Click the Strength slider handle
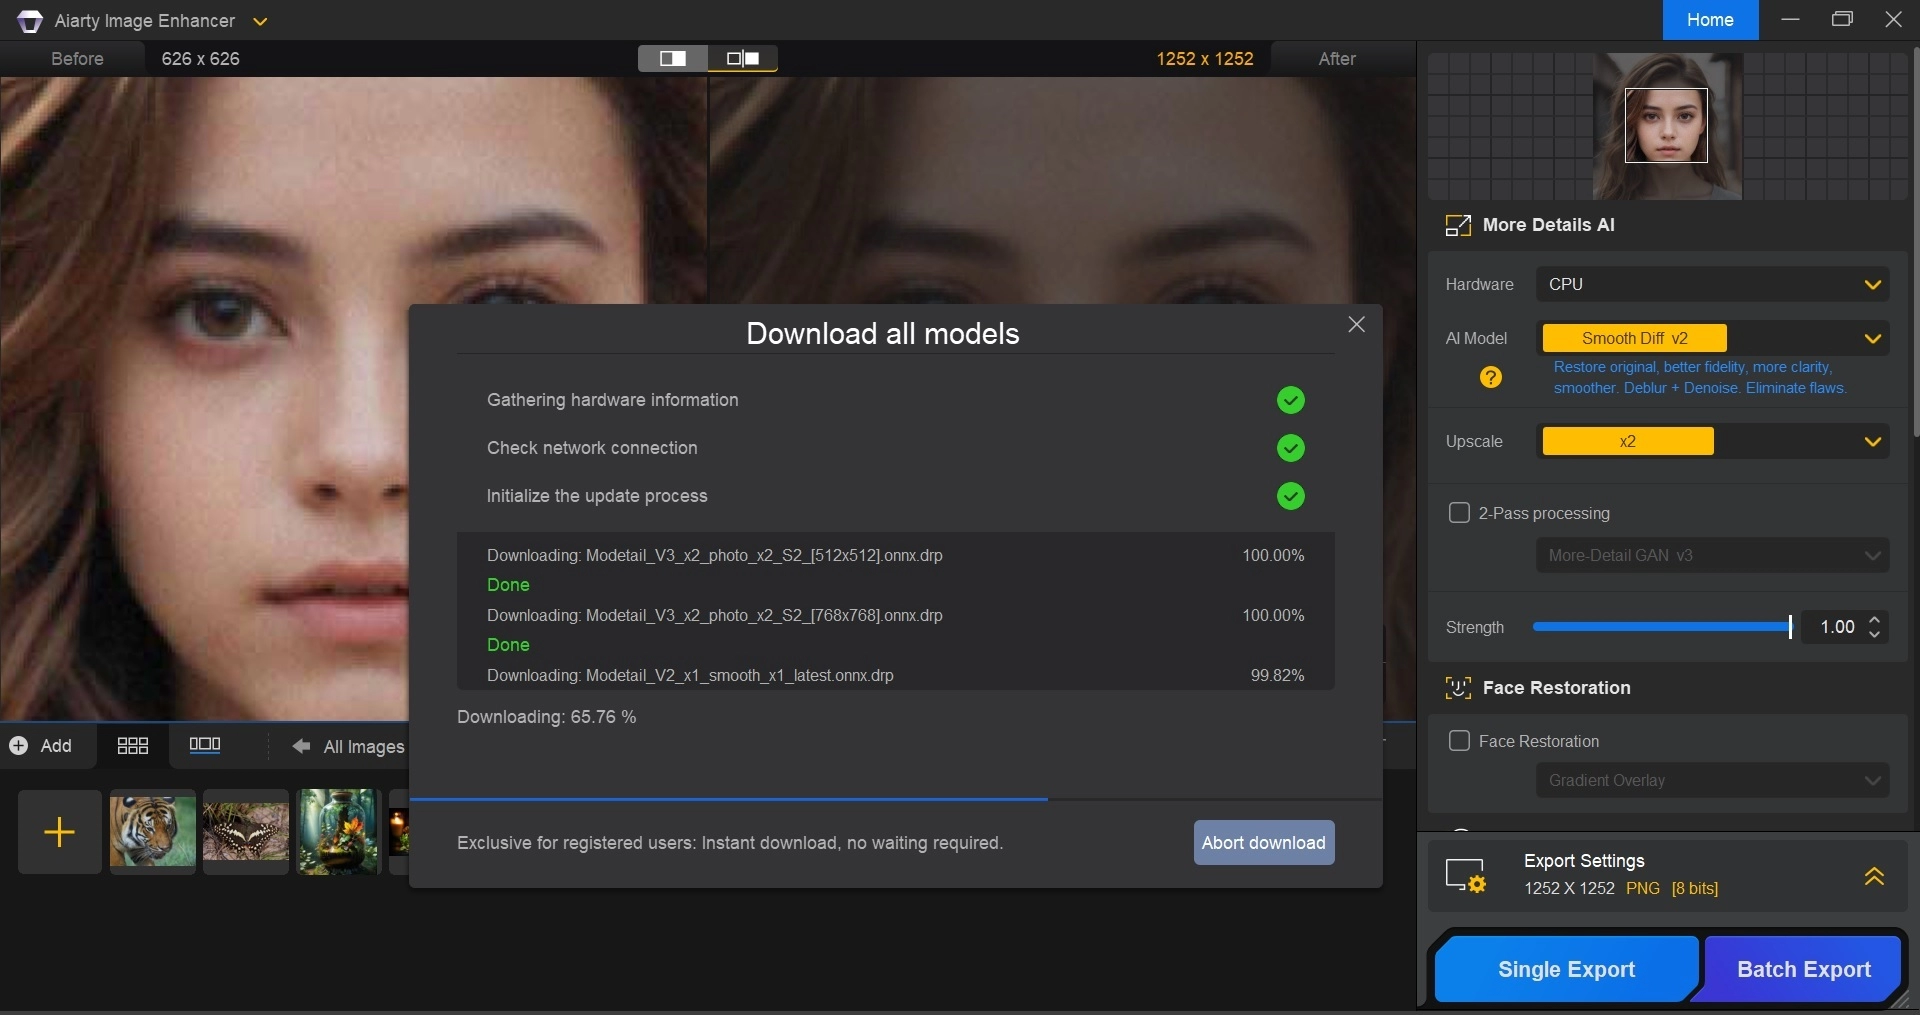The image size is (1920, 1015). tap(1790, 627)
